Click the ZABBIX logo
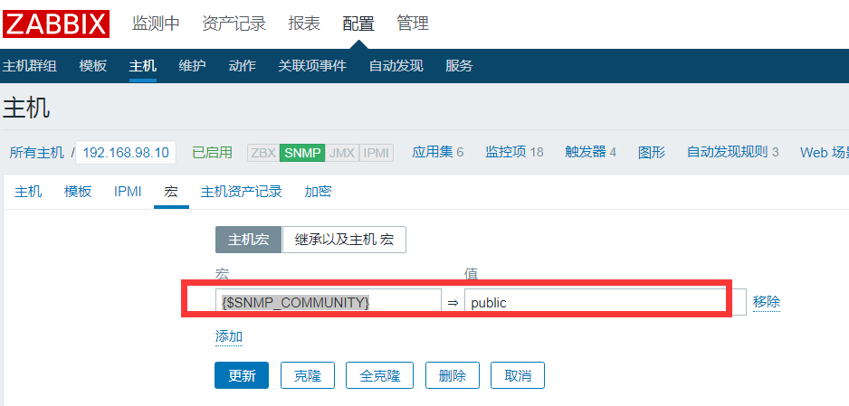Screen dimensions: 849x406 pyautogui.click(x=56, y=24)
